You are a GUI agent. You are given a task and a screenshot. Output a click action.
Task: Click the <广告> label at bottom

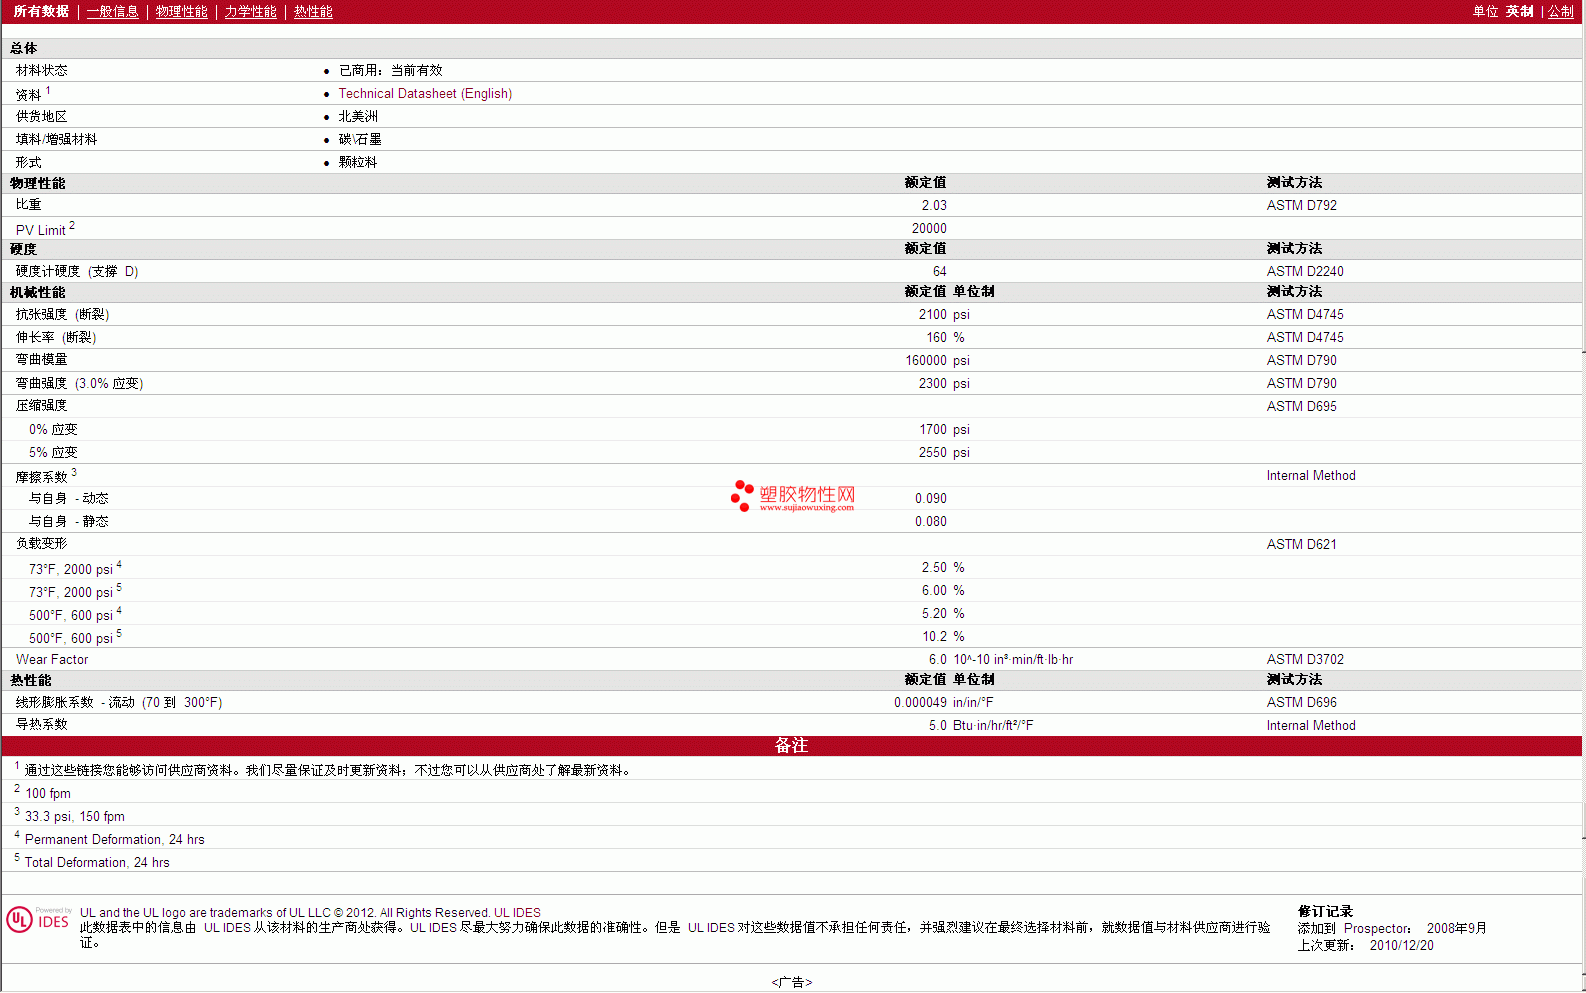click(x=792, y=982)
